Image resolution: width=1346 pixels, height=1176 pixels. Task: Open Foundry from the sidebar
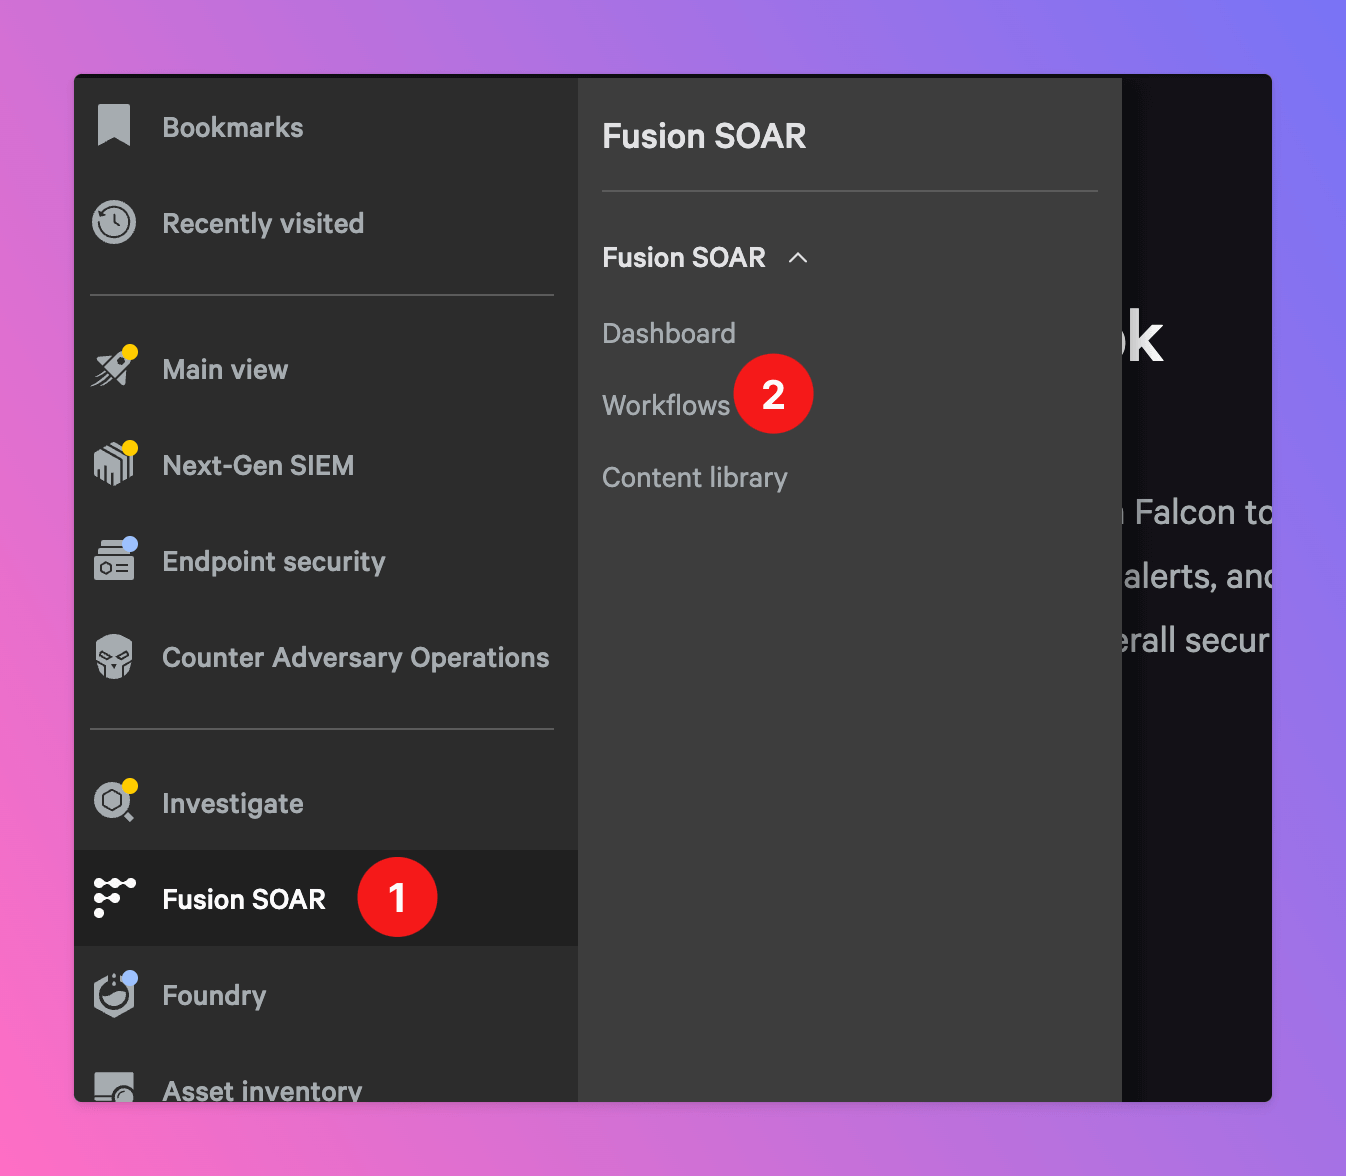pos(214,995)
